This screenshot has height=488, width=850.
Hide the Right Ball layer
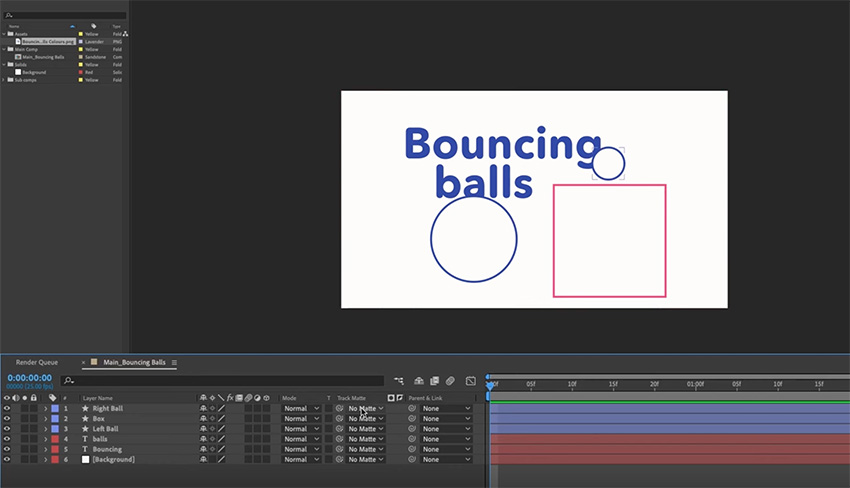pos(6,408)
